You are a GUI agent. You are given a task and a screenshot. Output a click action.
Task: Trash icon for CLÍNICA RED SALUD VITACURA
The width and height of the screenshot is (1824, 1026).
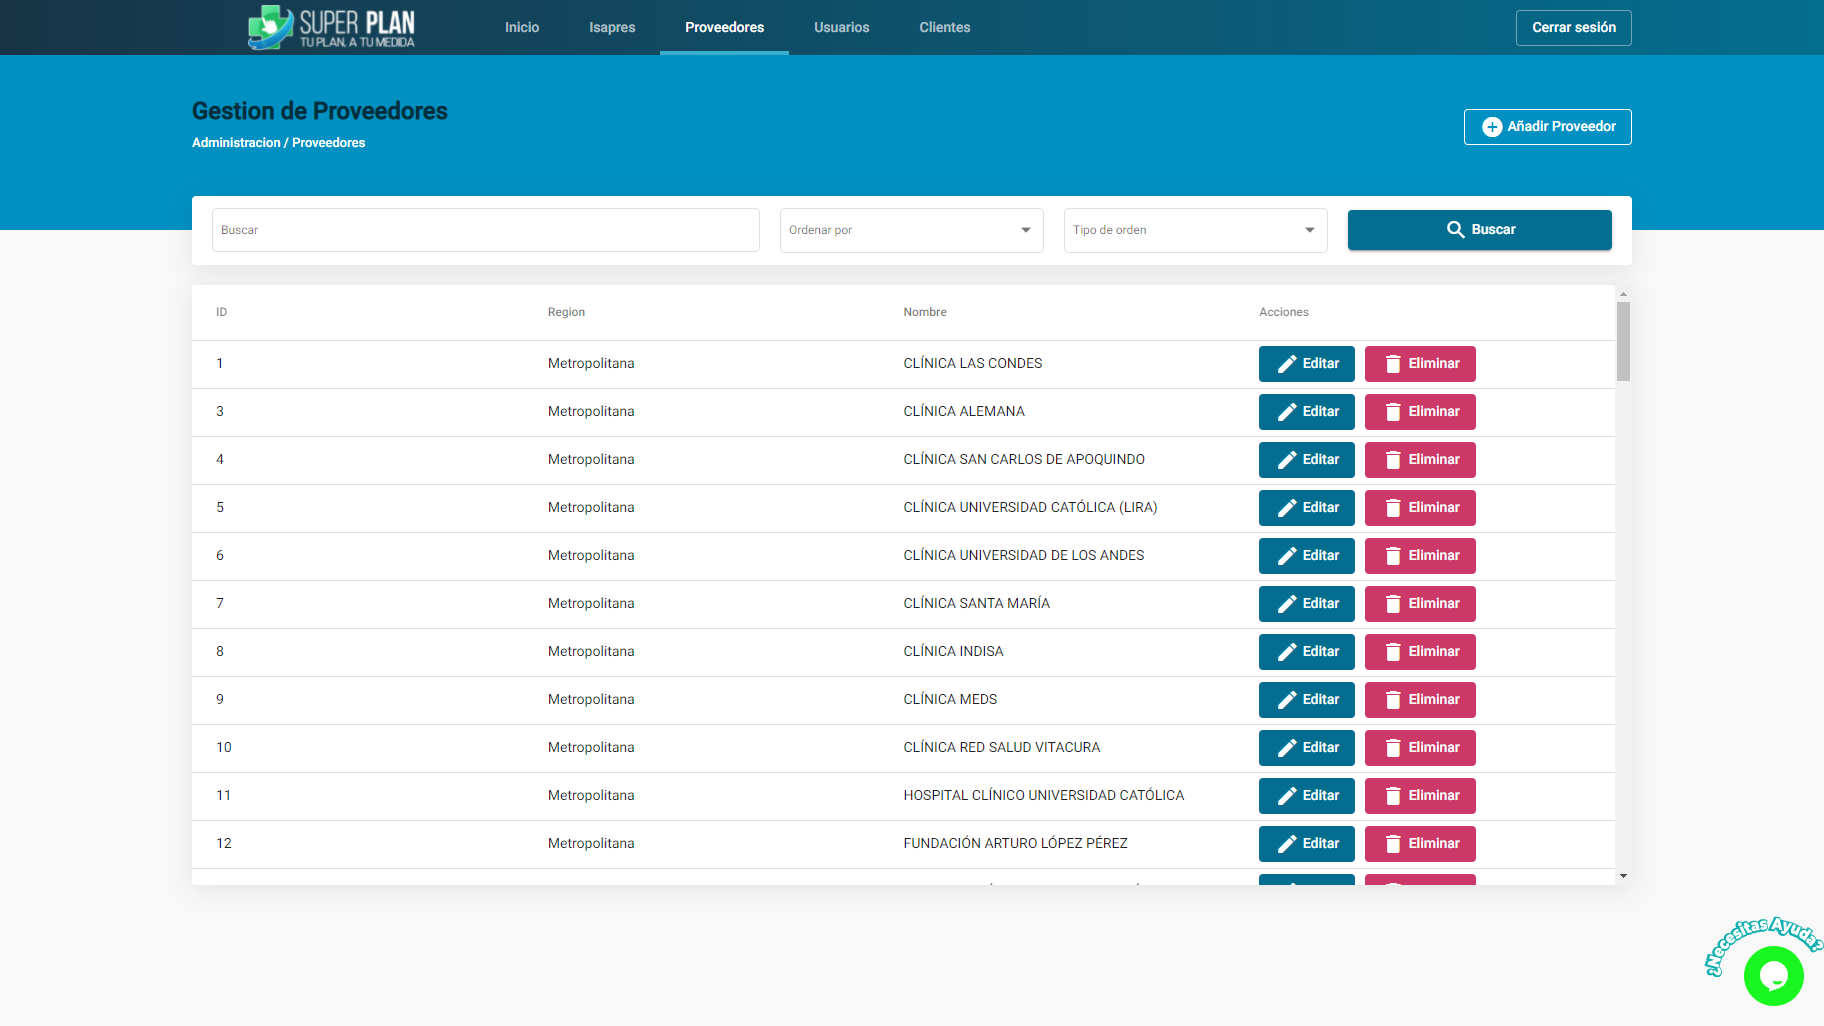[x=1392, y=748]
